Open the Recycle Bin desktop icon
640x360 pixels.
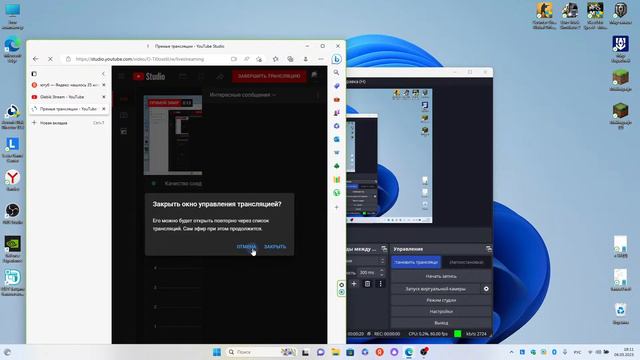620,314
